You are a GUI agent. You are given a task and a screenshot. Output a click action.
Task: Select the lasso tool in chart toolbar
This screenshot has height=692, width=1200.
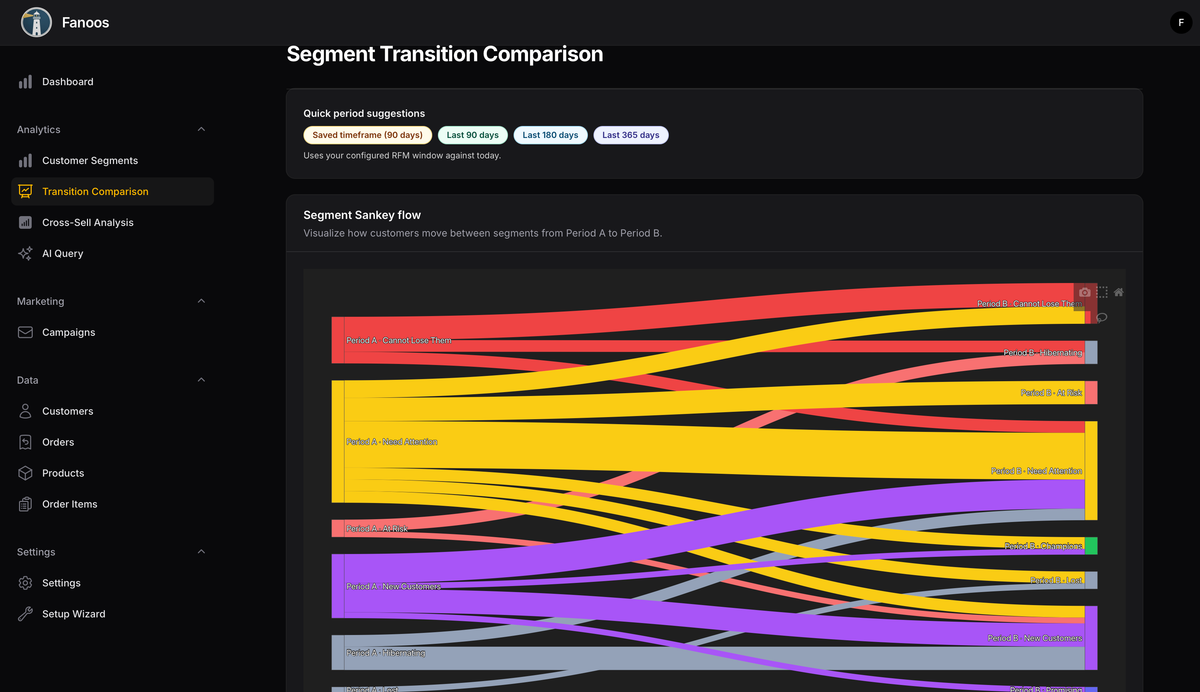tap(1102, 317)
